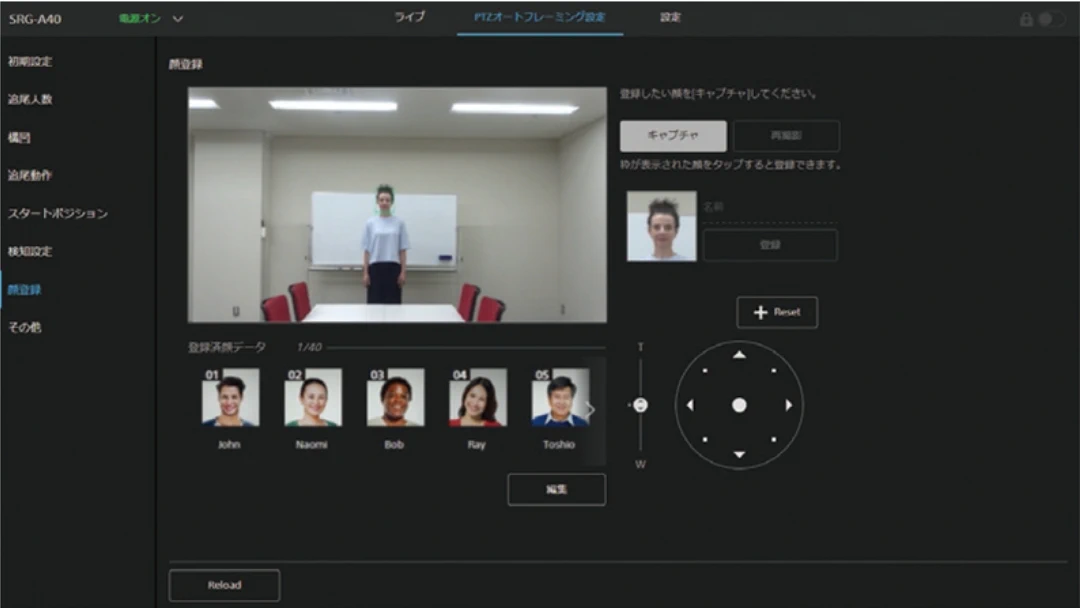This screenshot has height=608, width=1080.
Task: Click the center dot of the PTZ joystick
Action: [x=739, y=405]
